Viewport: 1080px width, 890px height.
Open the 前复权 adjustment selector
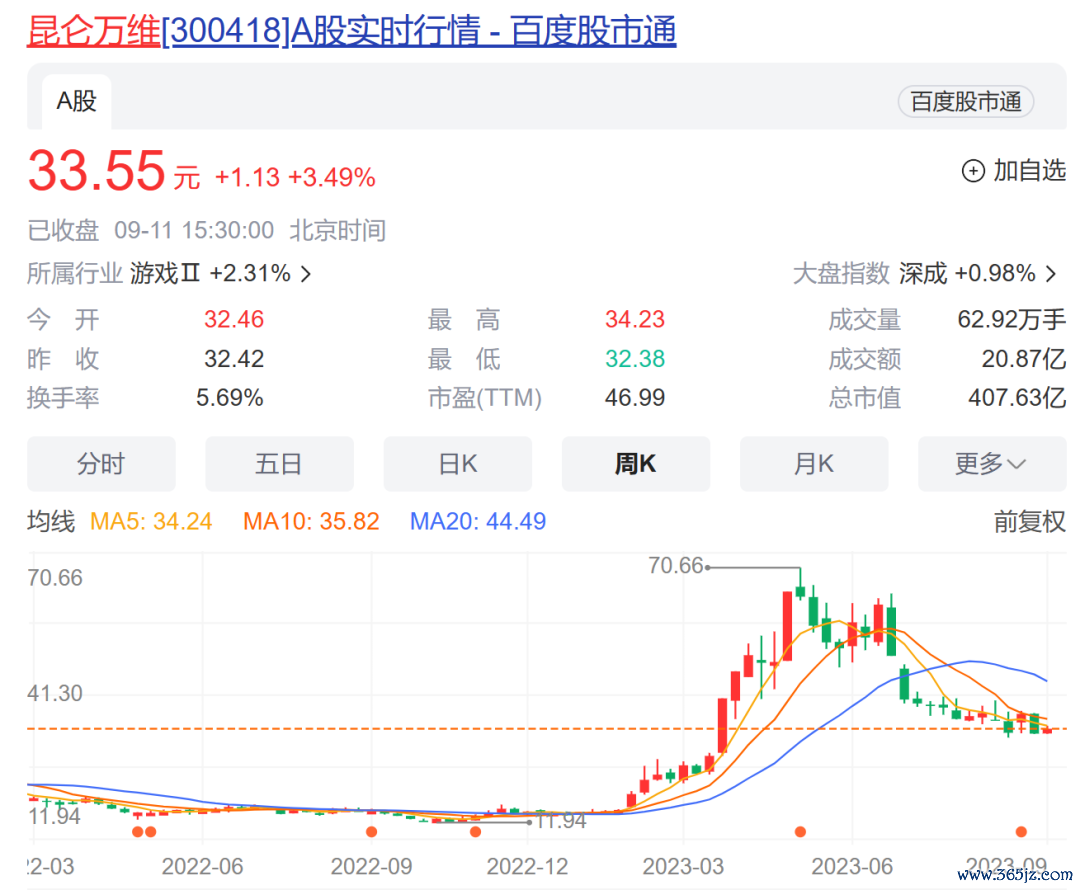click(x=1029, y=521)
